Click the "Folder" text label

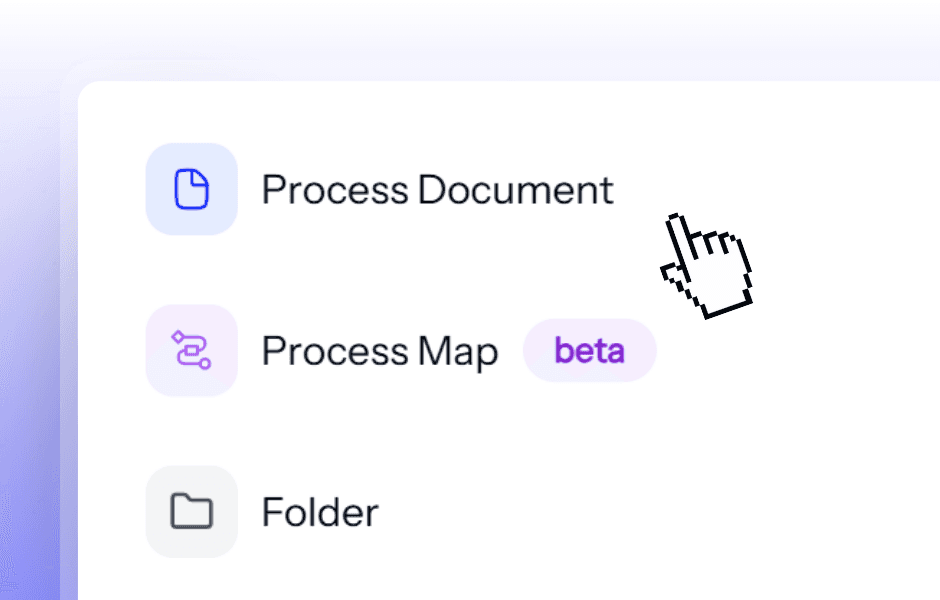click(x=321, y=512)
